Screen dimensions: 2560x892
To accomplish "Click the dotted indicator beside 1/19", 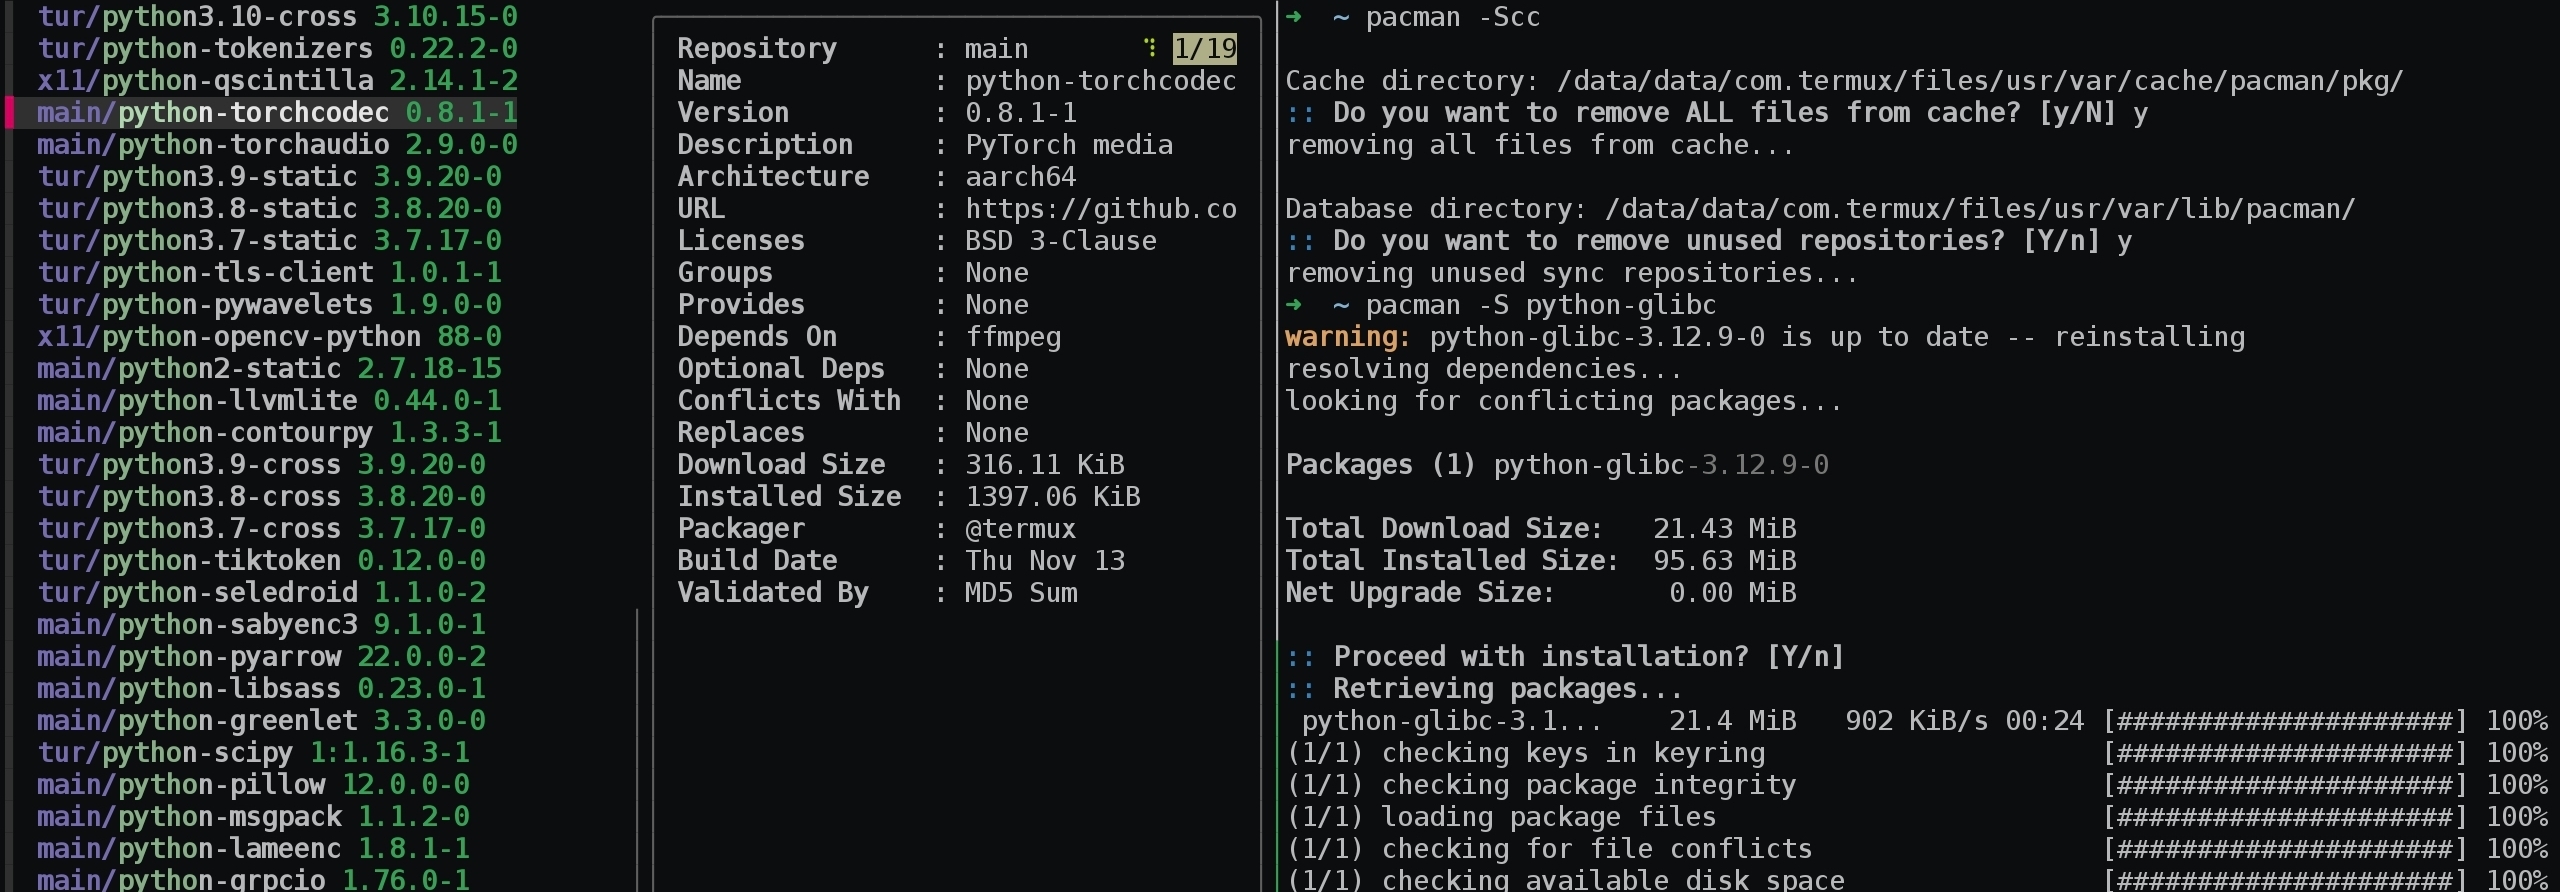I will (1151, 48).
